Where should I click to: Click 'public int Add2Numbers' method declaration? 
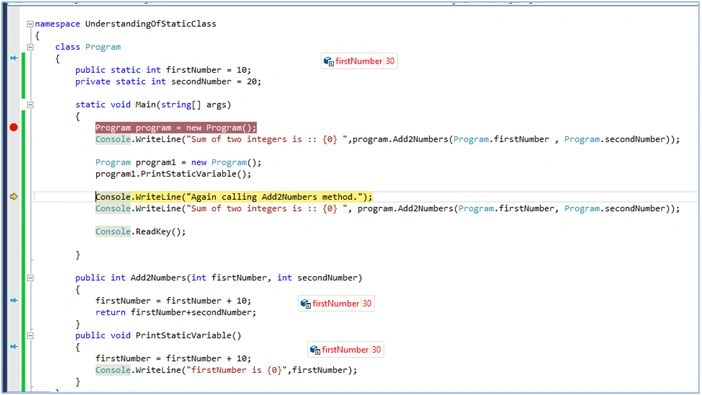(x=218, y=278)
